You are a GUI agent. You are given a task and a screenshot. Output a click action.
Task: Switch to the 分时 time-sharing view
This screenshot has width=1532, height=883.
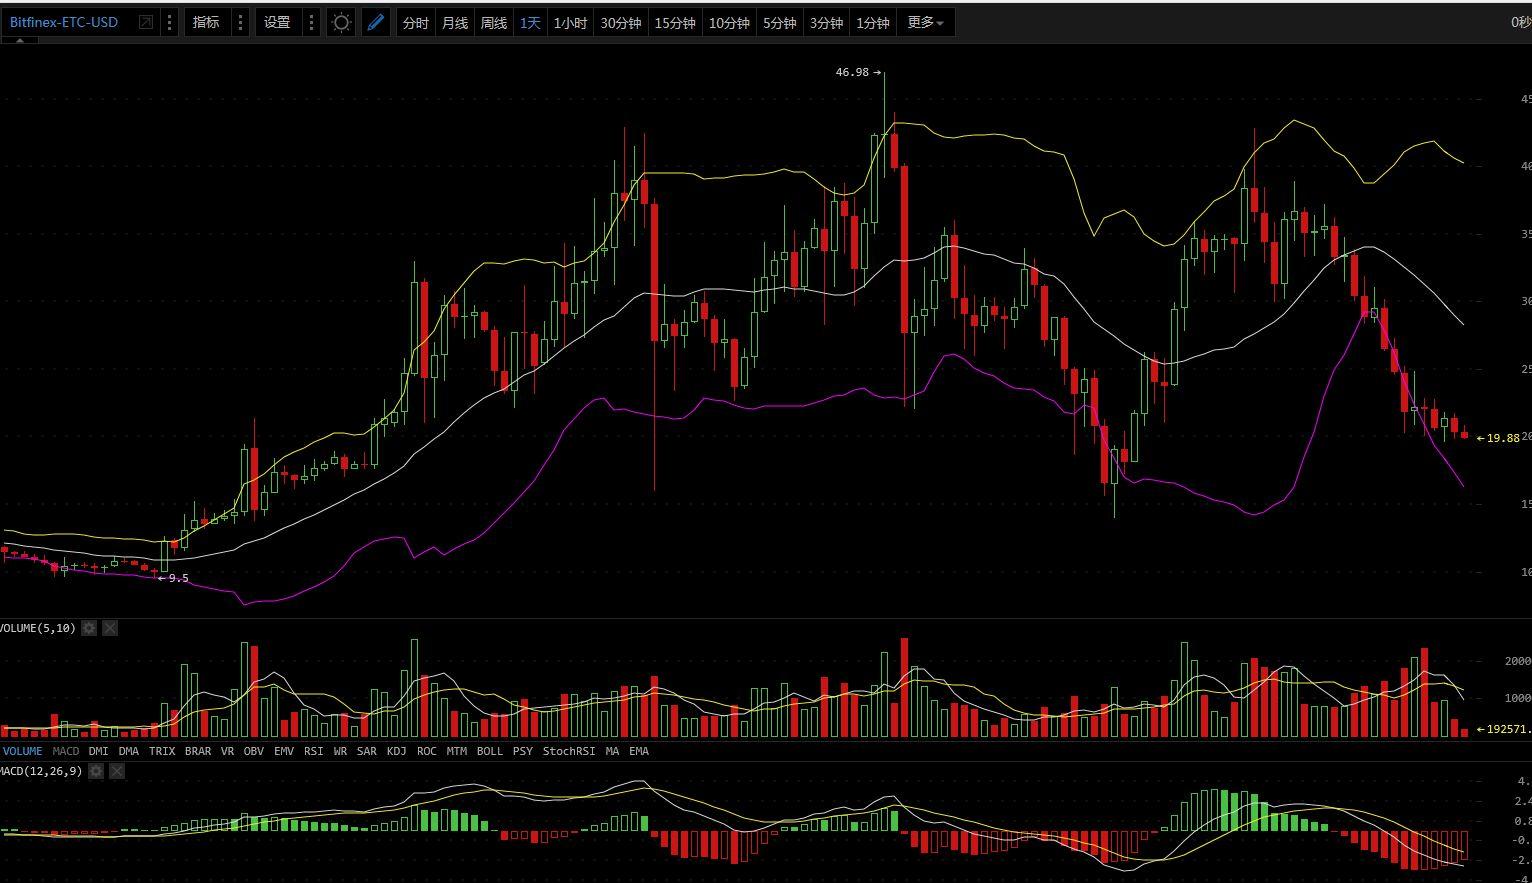(416, 23)
